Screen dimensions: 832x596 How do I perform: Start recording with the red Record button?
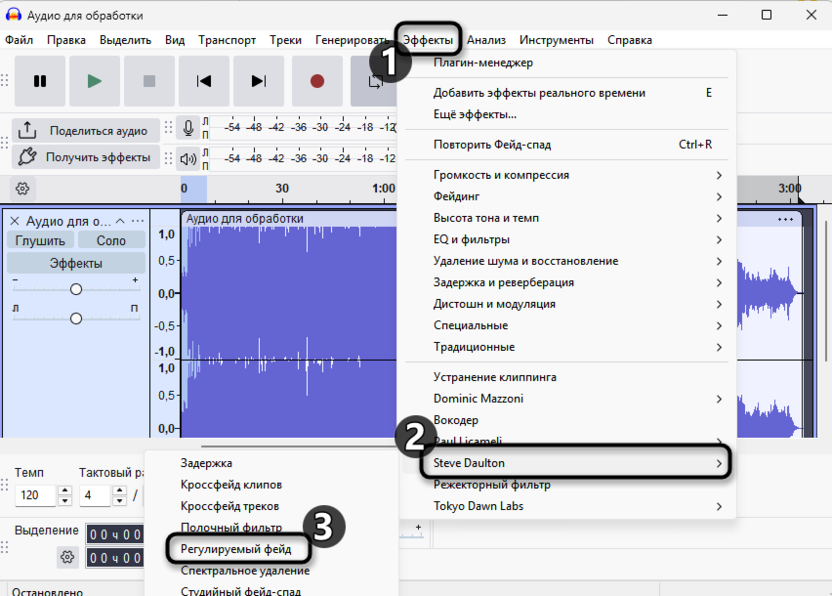[317, 81]
